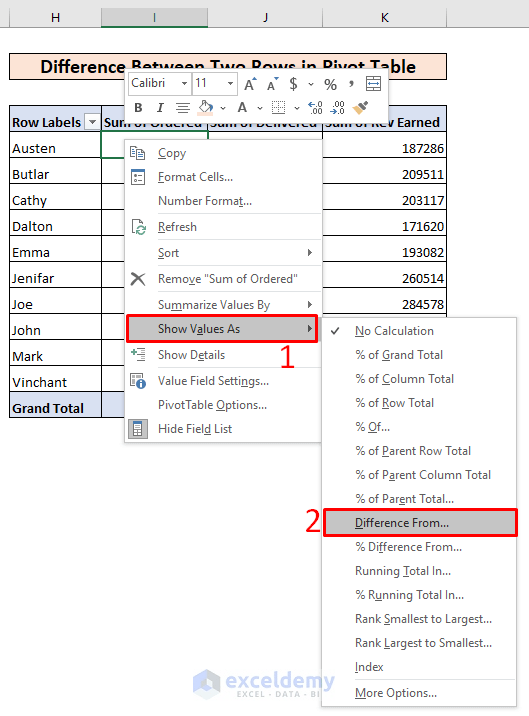Select Rank Smallest to Largest

pyautogui.click(x=419, y=619)
